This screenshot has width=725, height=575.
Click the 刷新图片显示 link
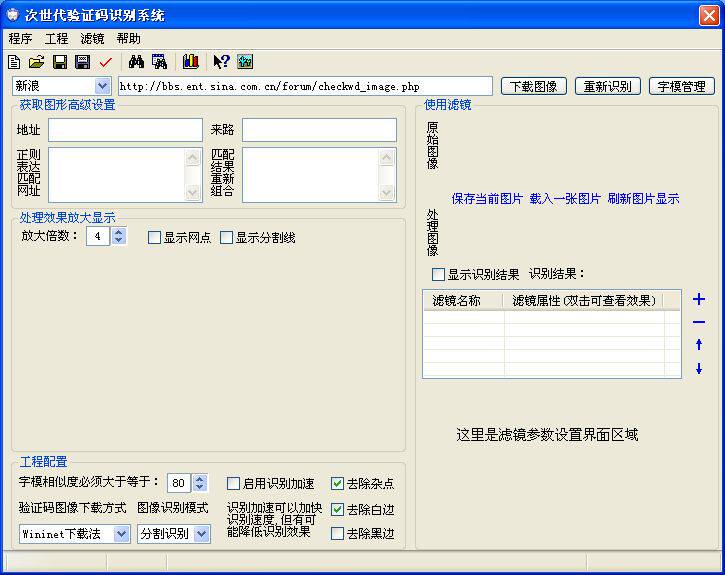pyautogui.click(x=643, y=199)
